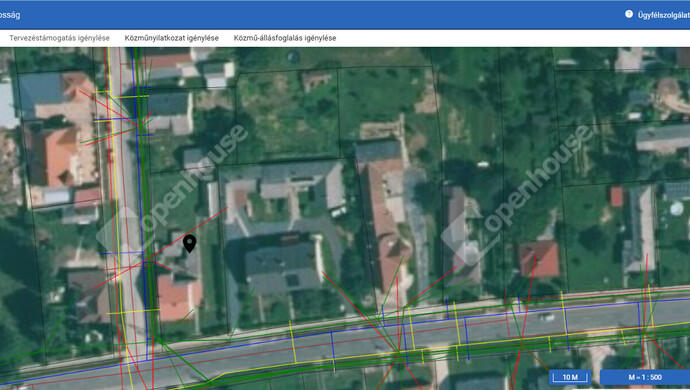This screenshot has height=390, width=690.
Task: Select the Közmű-állásfoglalás igénylése tab
Action: tap(285, 38)
